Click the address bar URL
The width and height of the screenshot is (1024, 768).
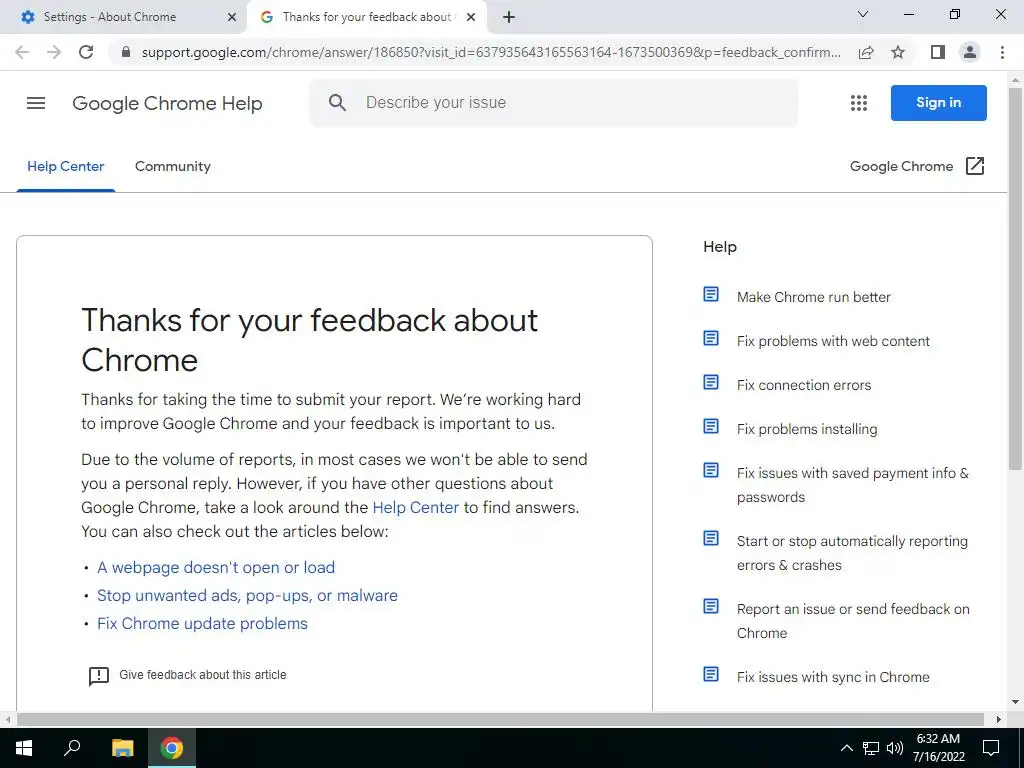tap(490, 52)
